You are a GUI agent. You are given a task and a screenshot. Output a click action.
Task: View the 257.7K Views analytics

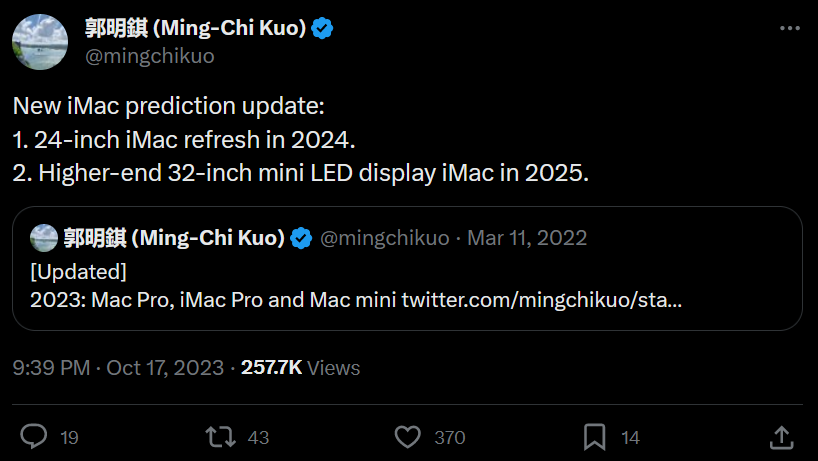[300, 367]
